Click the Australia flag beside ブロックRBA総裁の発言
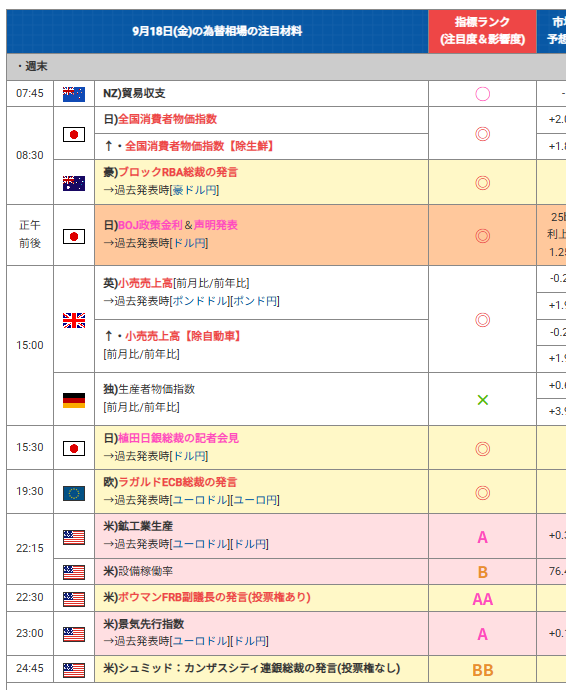This screenshot has height=690, width=566. [74, 184]
